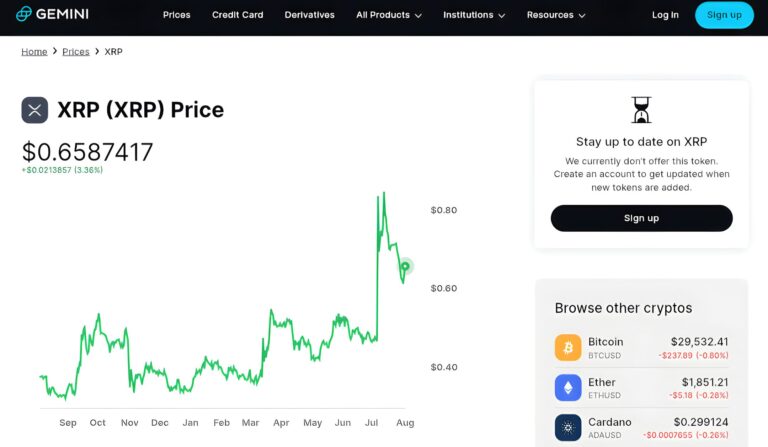Open the Credit Card nav item

point(238,15)
